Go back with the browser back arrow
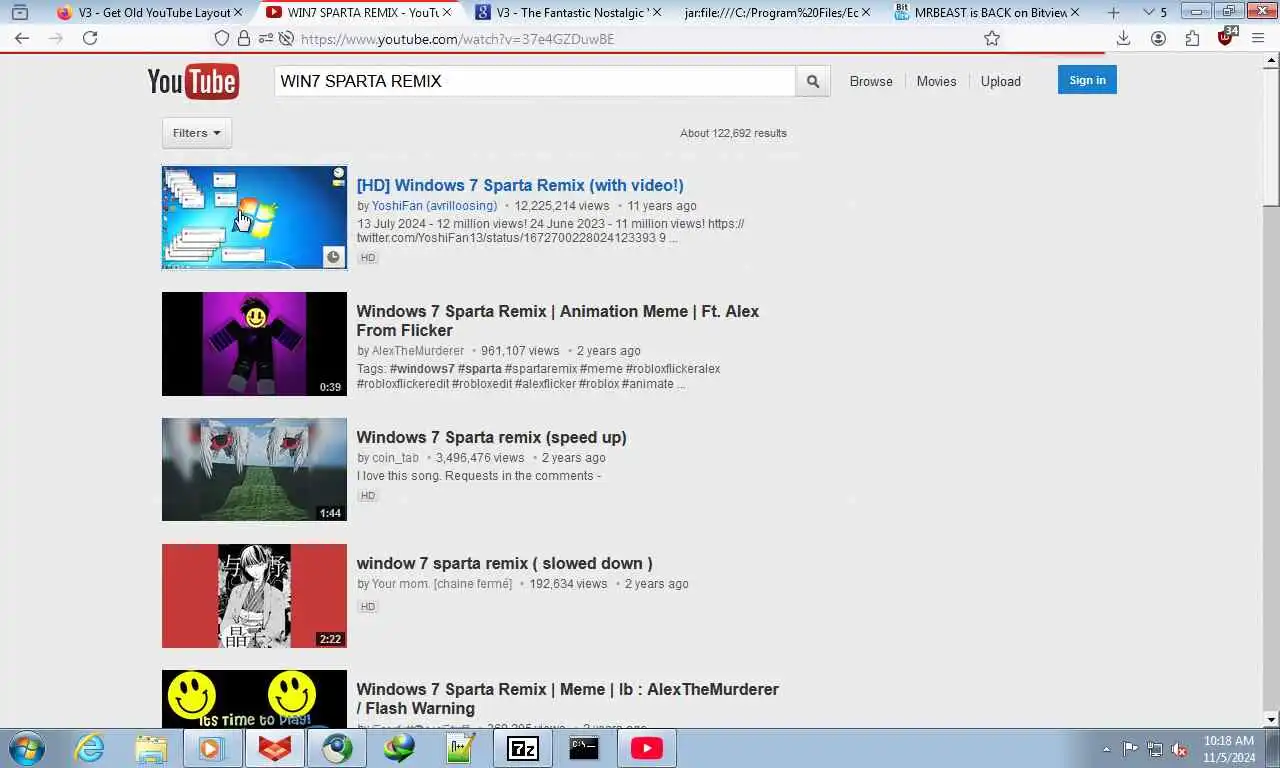 click(x=22, y=38)
